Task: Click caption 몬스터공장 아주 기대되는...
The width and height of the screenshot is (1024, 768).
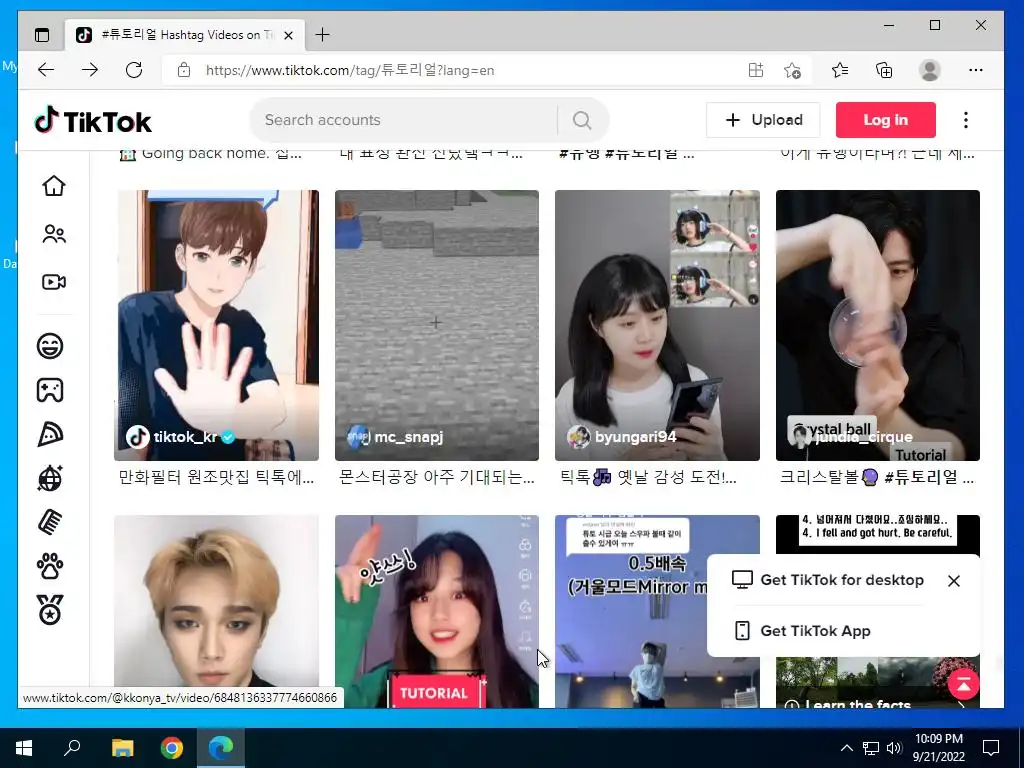Action: 436,477
